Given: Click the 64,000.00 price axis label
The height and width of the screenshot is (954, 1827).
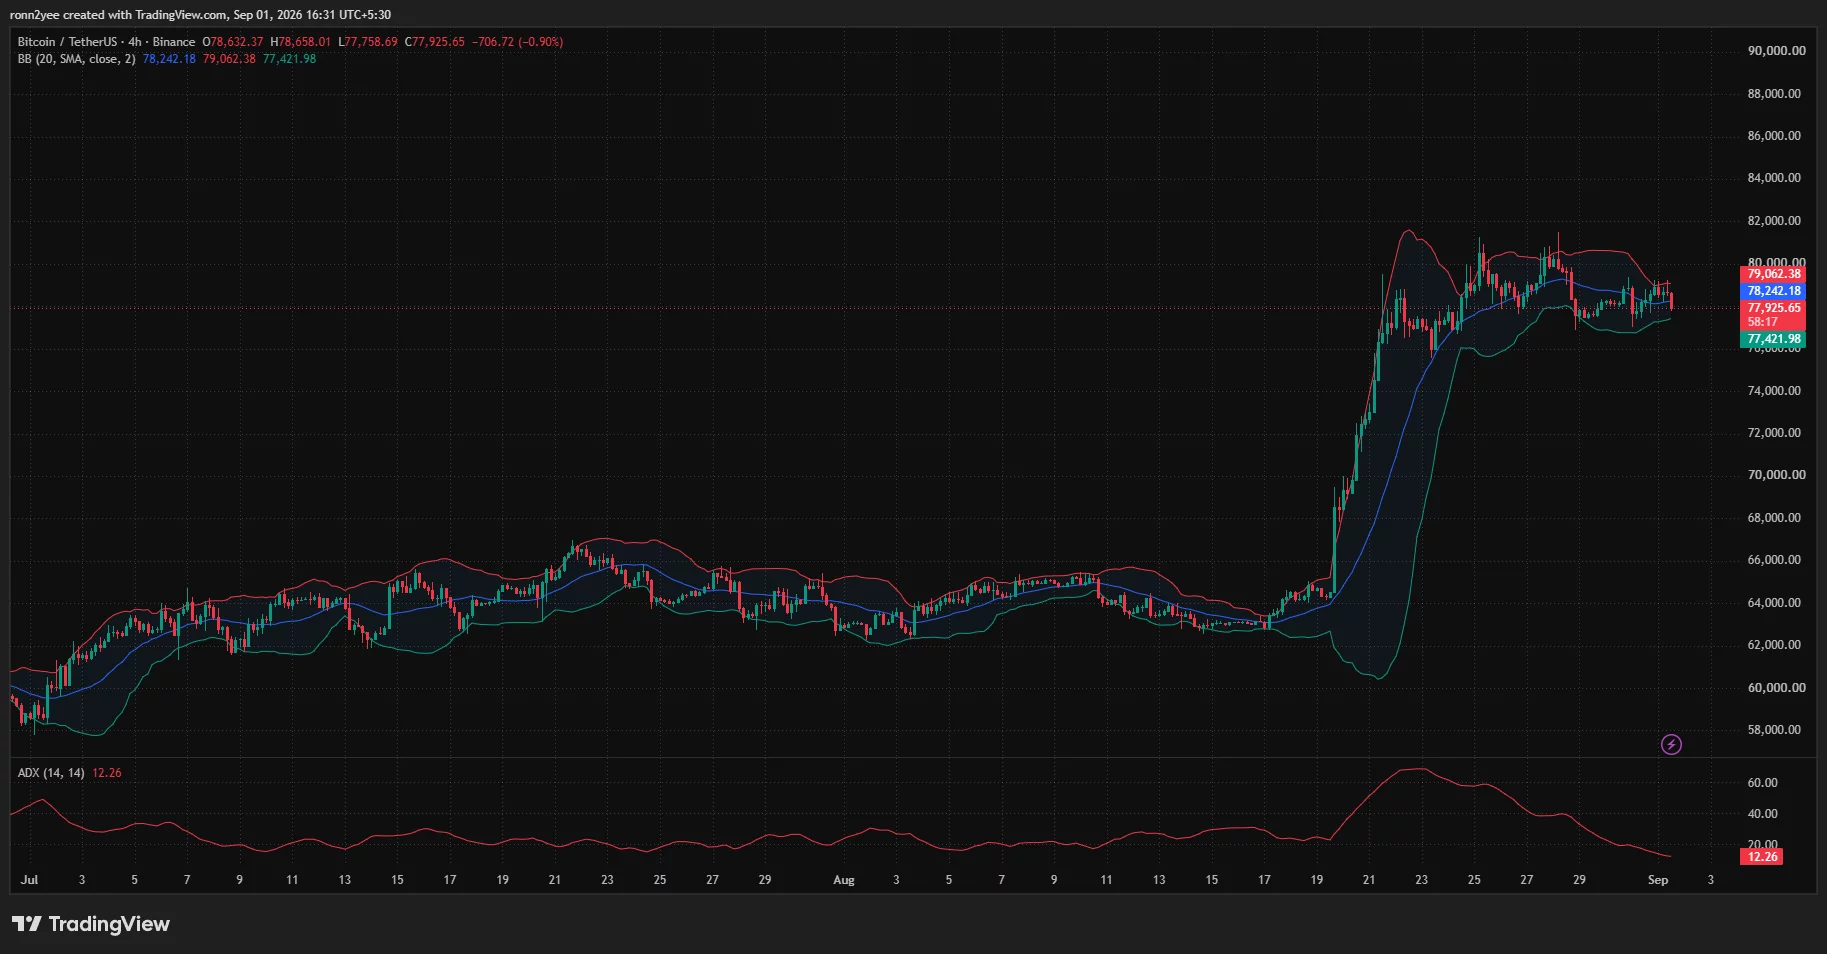Looking at the screenshot, I should click(1774, 603).
